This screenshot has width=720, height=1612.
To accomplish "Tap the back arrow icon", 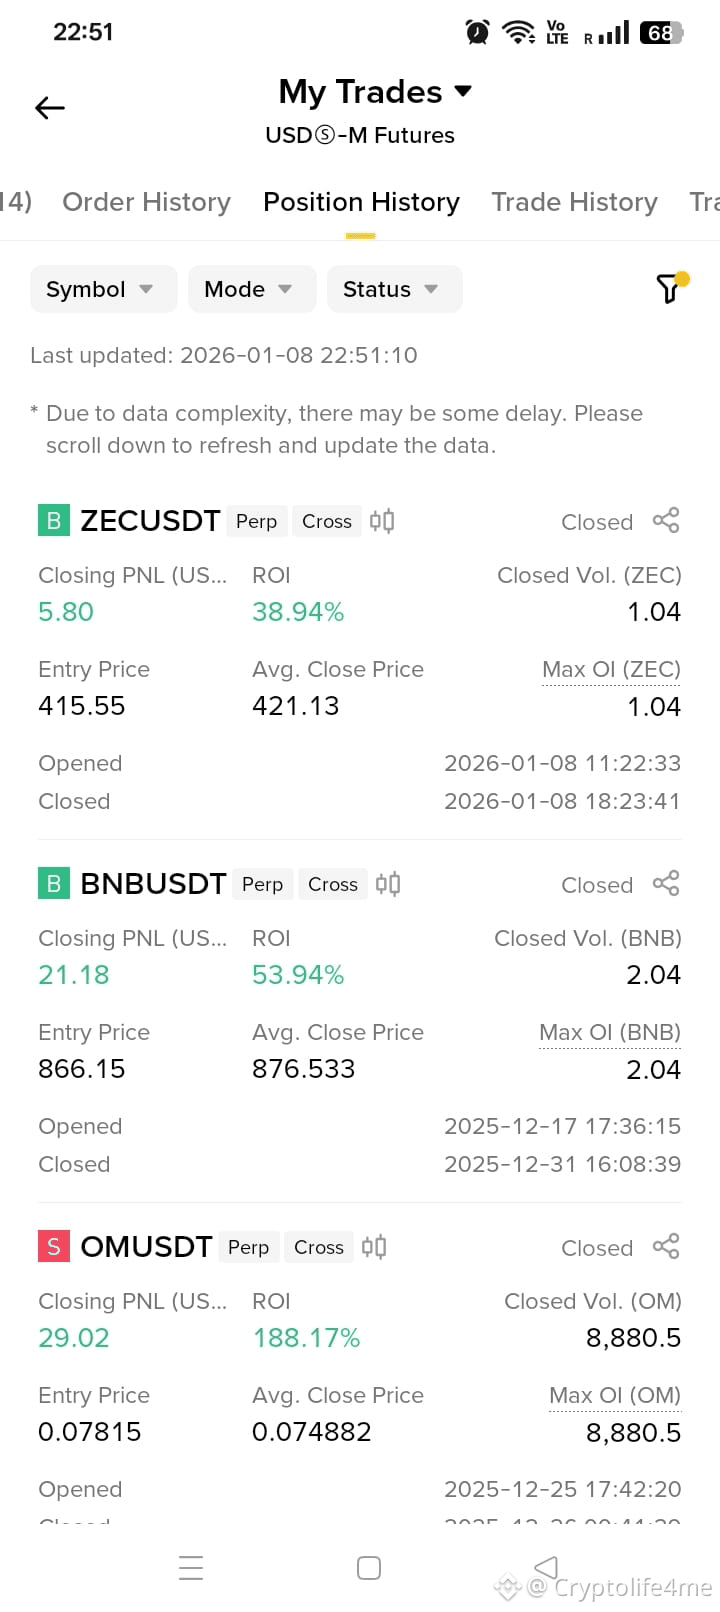I will [x=49, y=108].
